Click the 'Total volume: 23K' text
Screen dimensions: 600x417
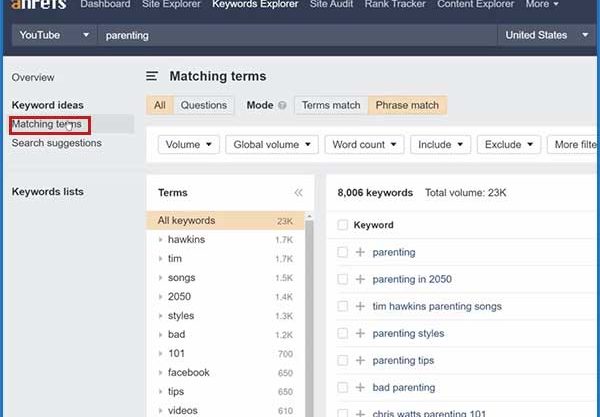pos(466,192)
